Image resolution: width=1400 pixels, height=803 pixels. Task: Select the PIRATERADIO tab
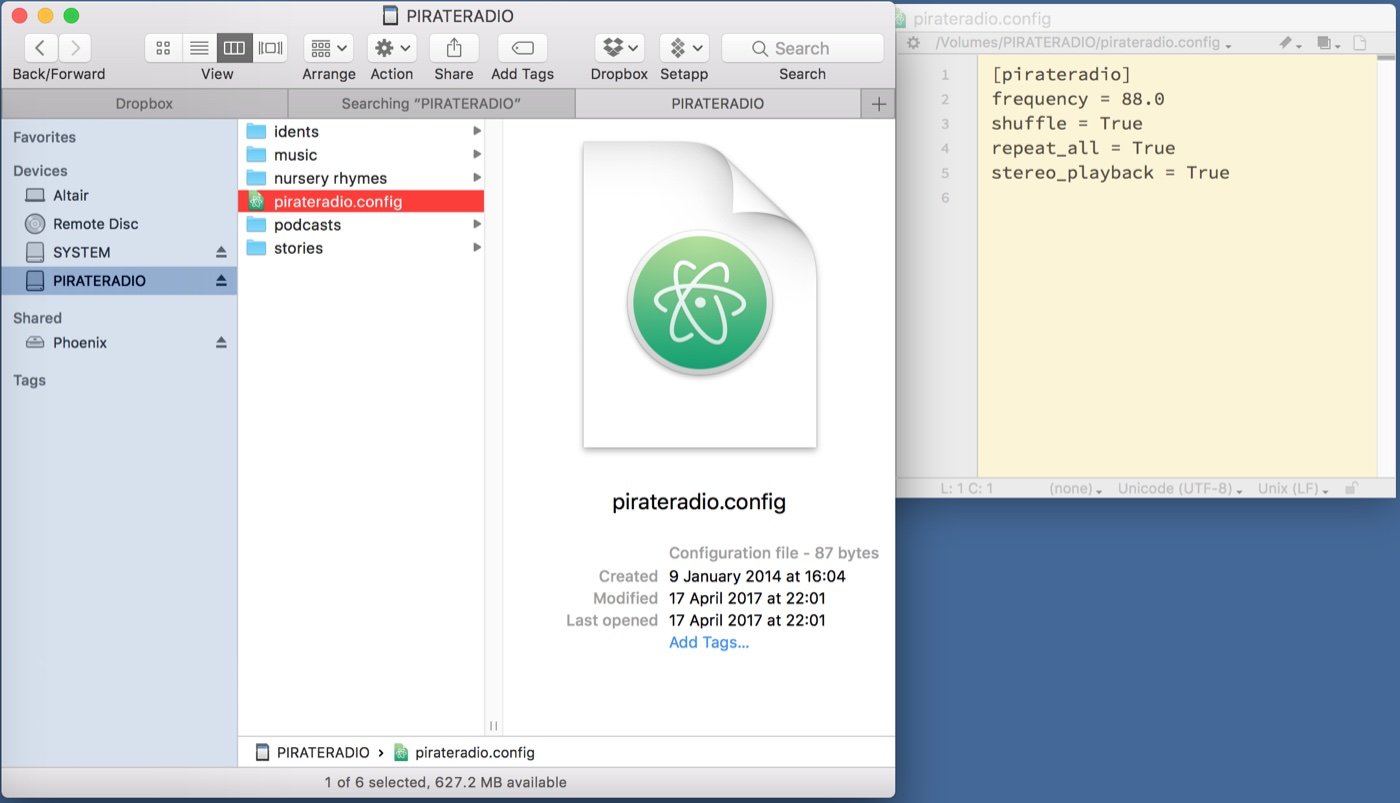718,103
